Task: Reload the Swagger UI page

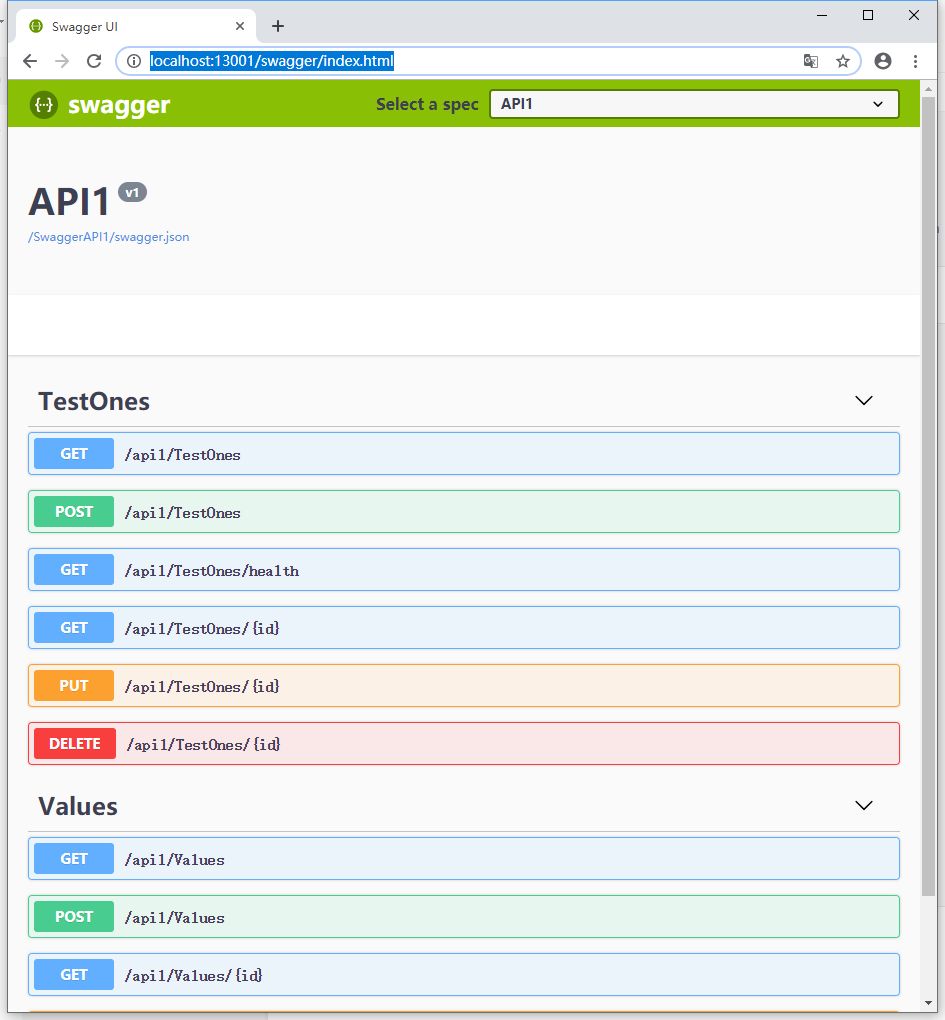Action: (94, 61)
